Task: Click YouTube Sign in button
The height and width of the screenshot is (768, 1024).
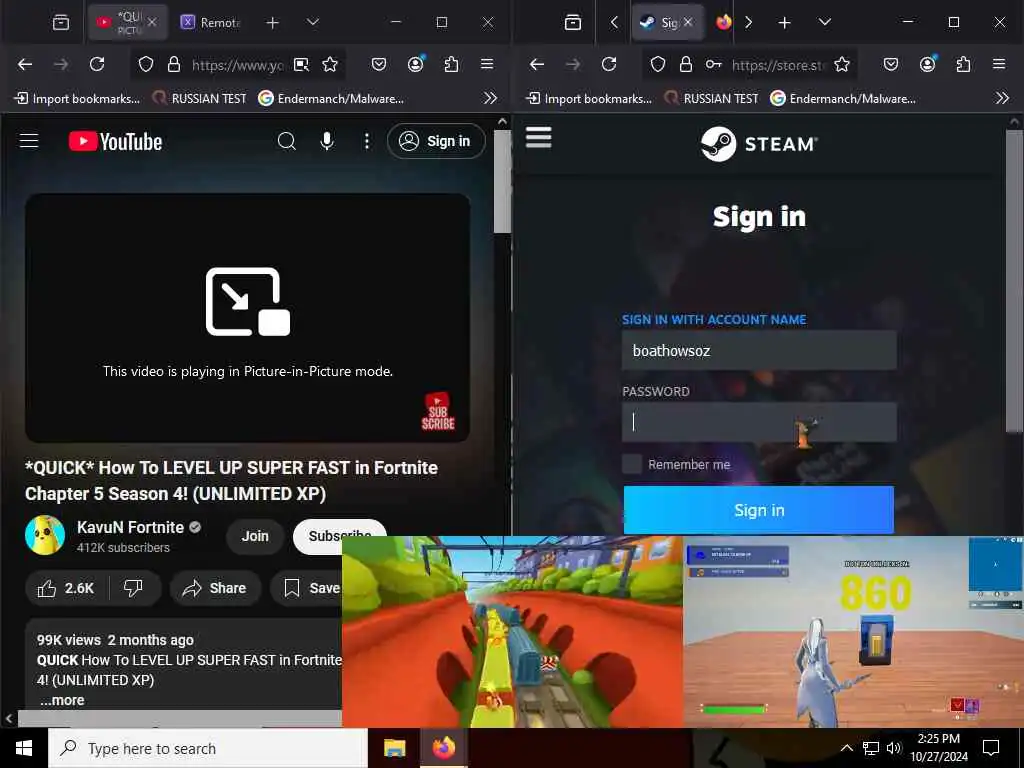Action: tap(436, 141)
